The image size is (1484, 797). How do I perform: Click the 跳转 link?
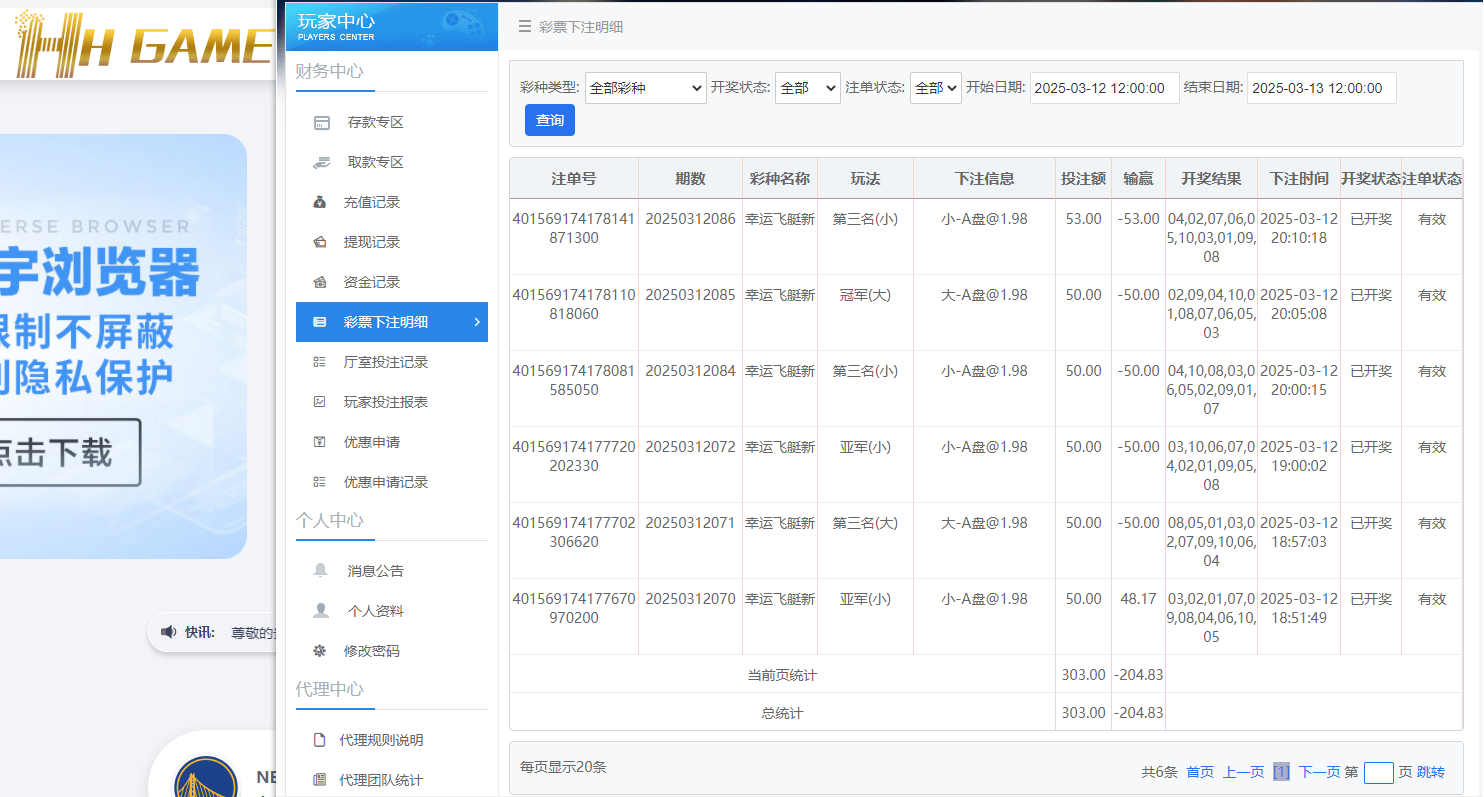[x=1431, y=772]
